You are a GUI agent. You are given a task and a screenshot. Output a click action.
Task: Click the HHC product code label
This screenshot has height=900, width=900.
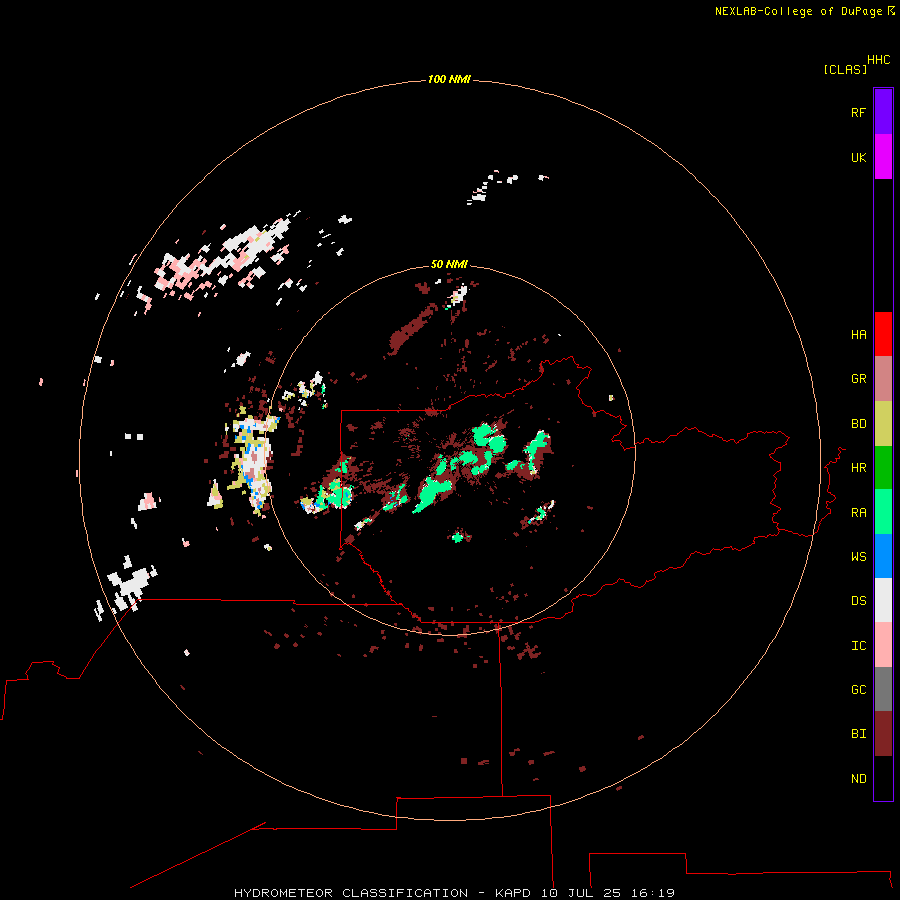pos(879,60)
